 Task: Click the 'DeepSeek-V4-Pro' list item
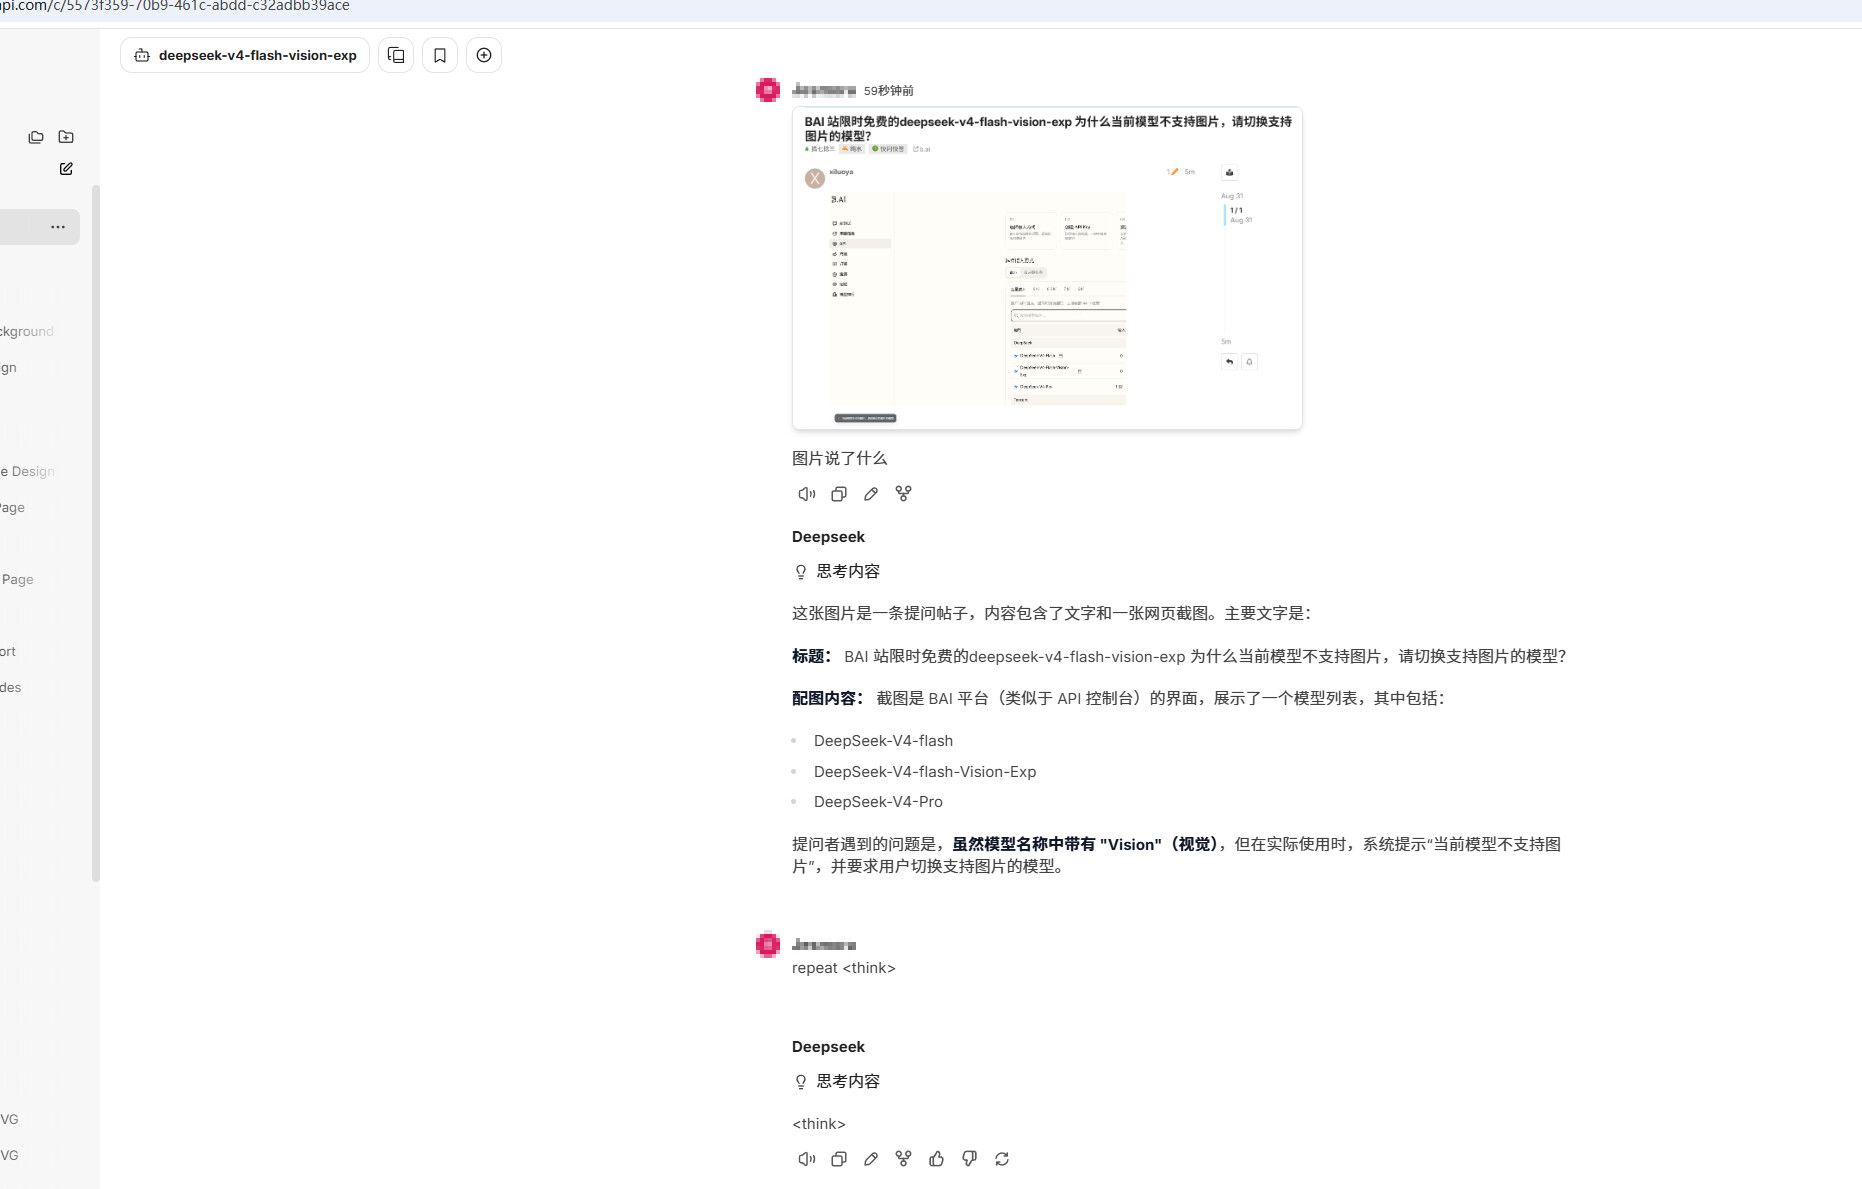[878, 802]
